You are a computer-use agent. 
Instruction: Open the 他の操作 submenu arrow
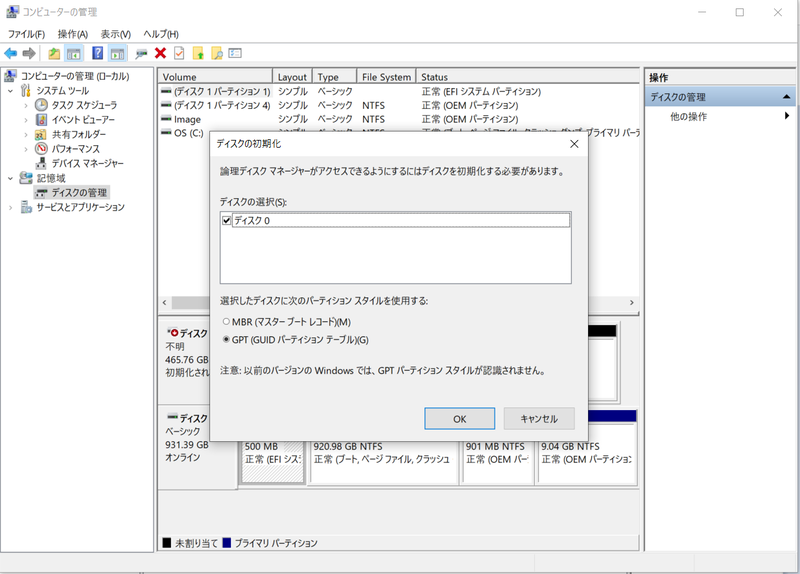pyautogui.click(x=787, y=116)
